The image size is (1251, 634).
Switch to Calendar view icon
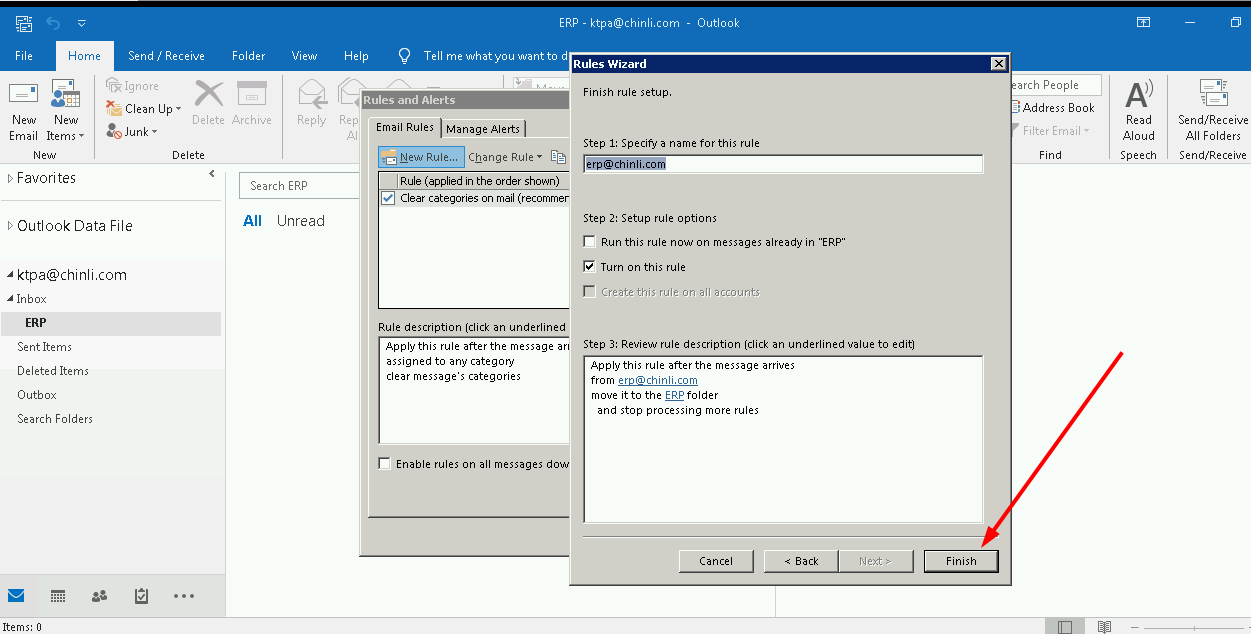tap(58, 596)
